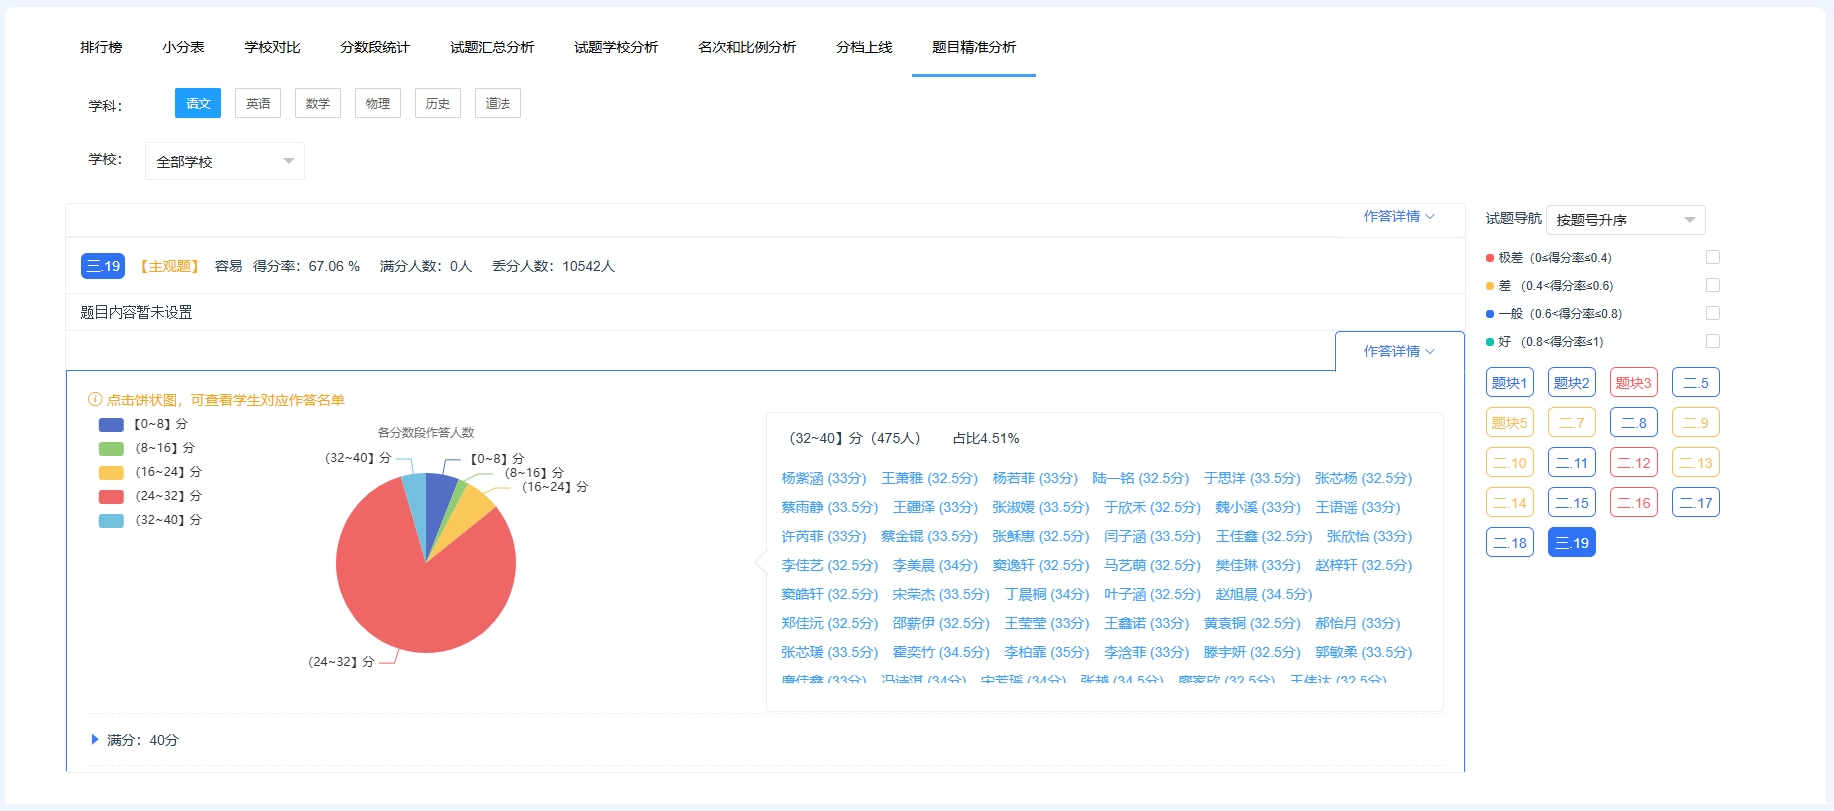Go to the 试题学校分析 tab
1834x811 pixels.
(x=616, y=47)
